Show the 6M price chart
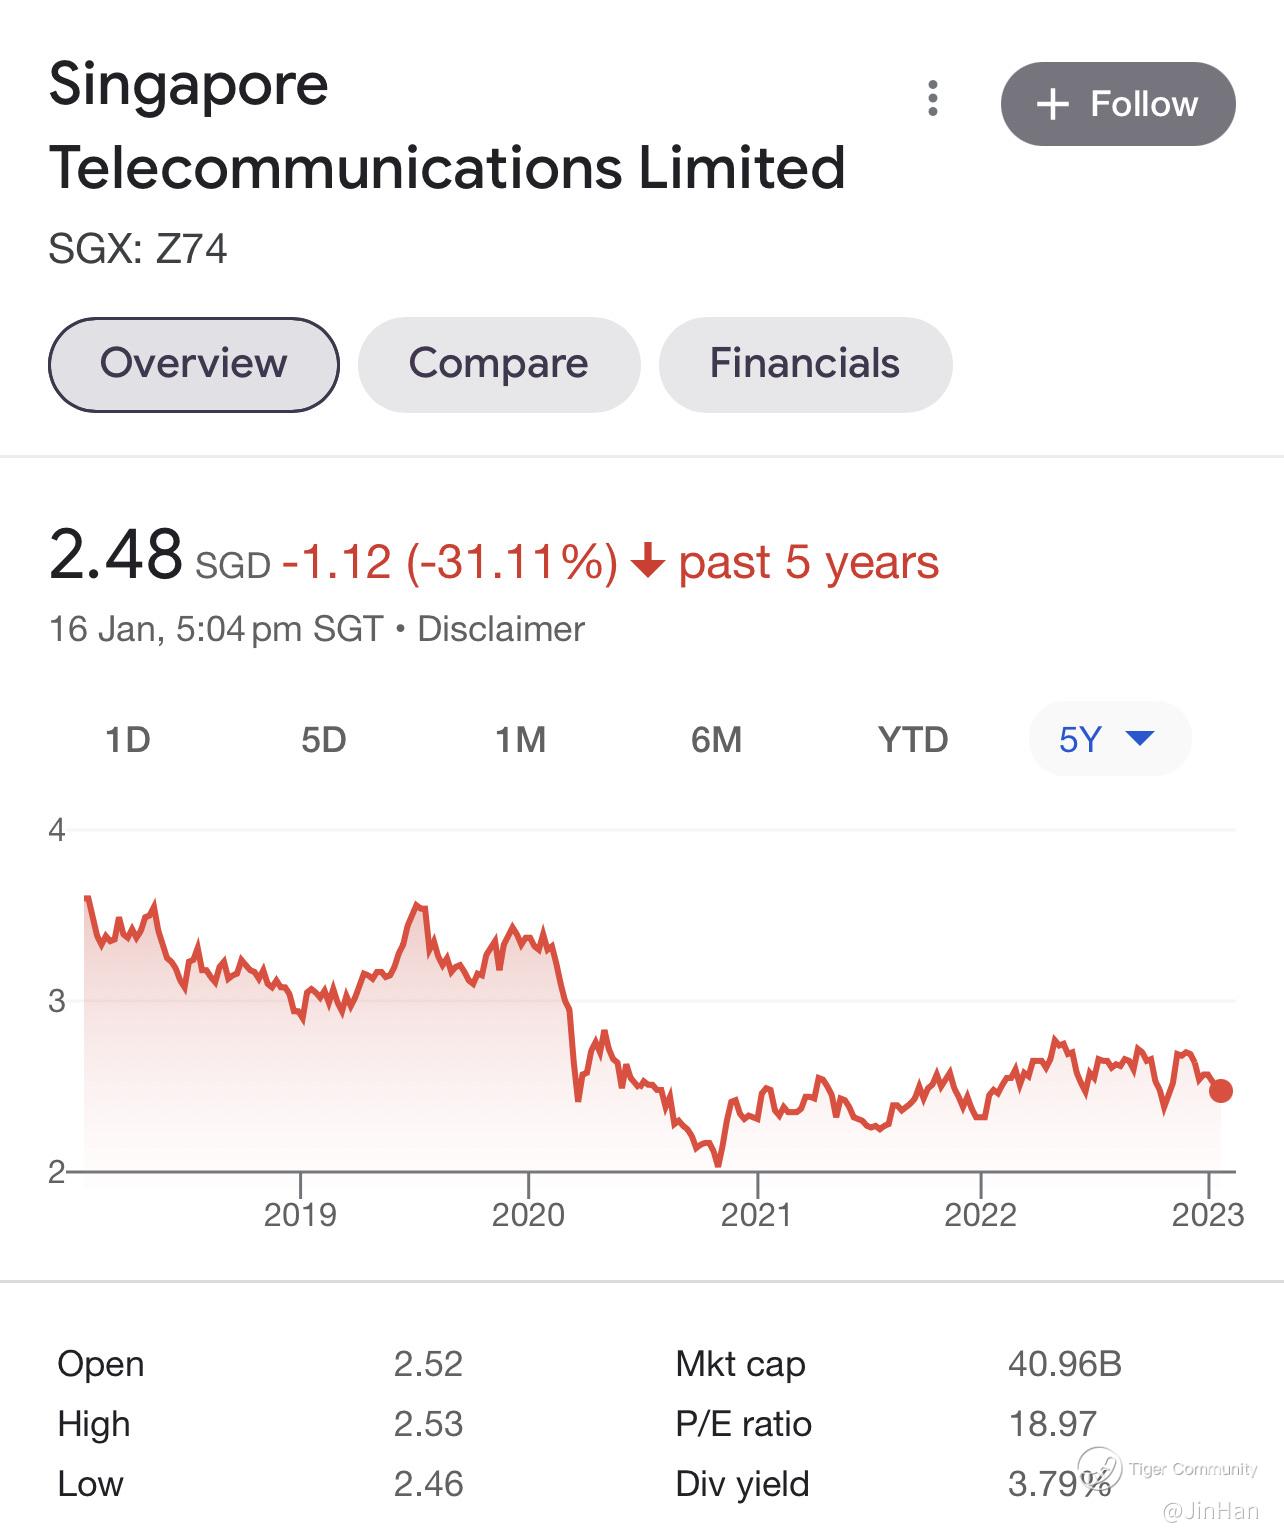This screenshot has height=1540, width=1284. [x=716, y=740]
